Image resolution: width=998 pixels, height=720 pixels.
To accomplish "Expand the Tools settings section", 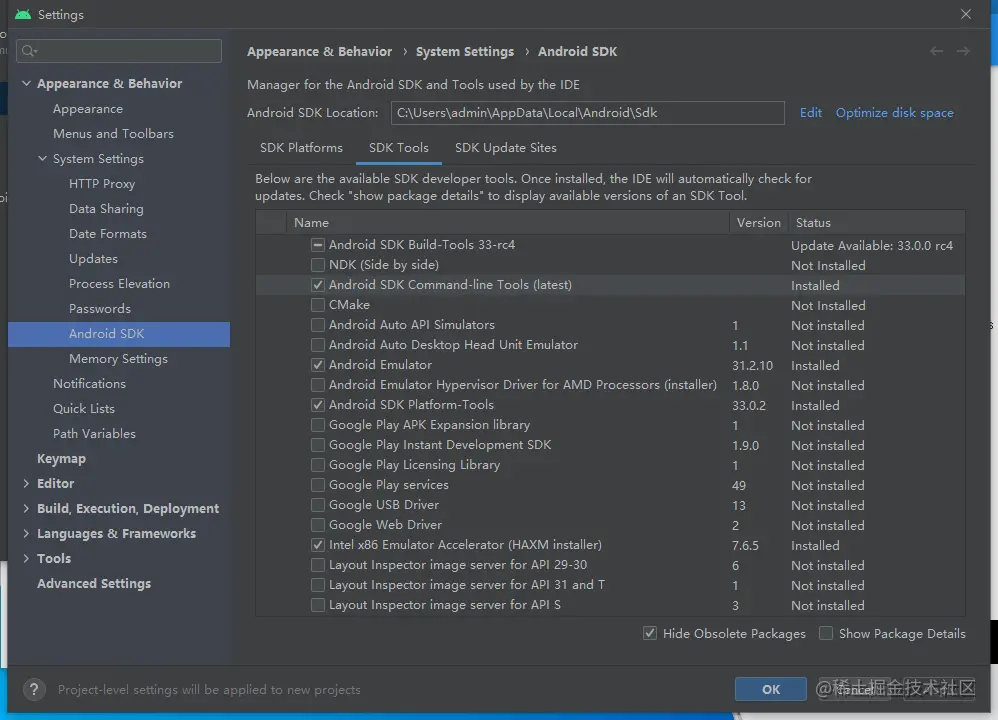I will pyautogui.click(x=26, y=558).
